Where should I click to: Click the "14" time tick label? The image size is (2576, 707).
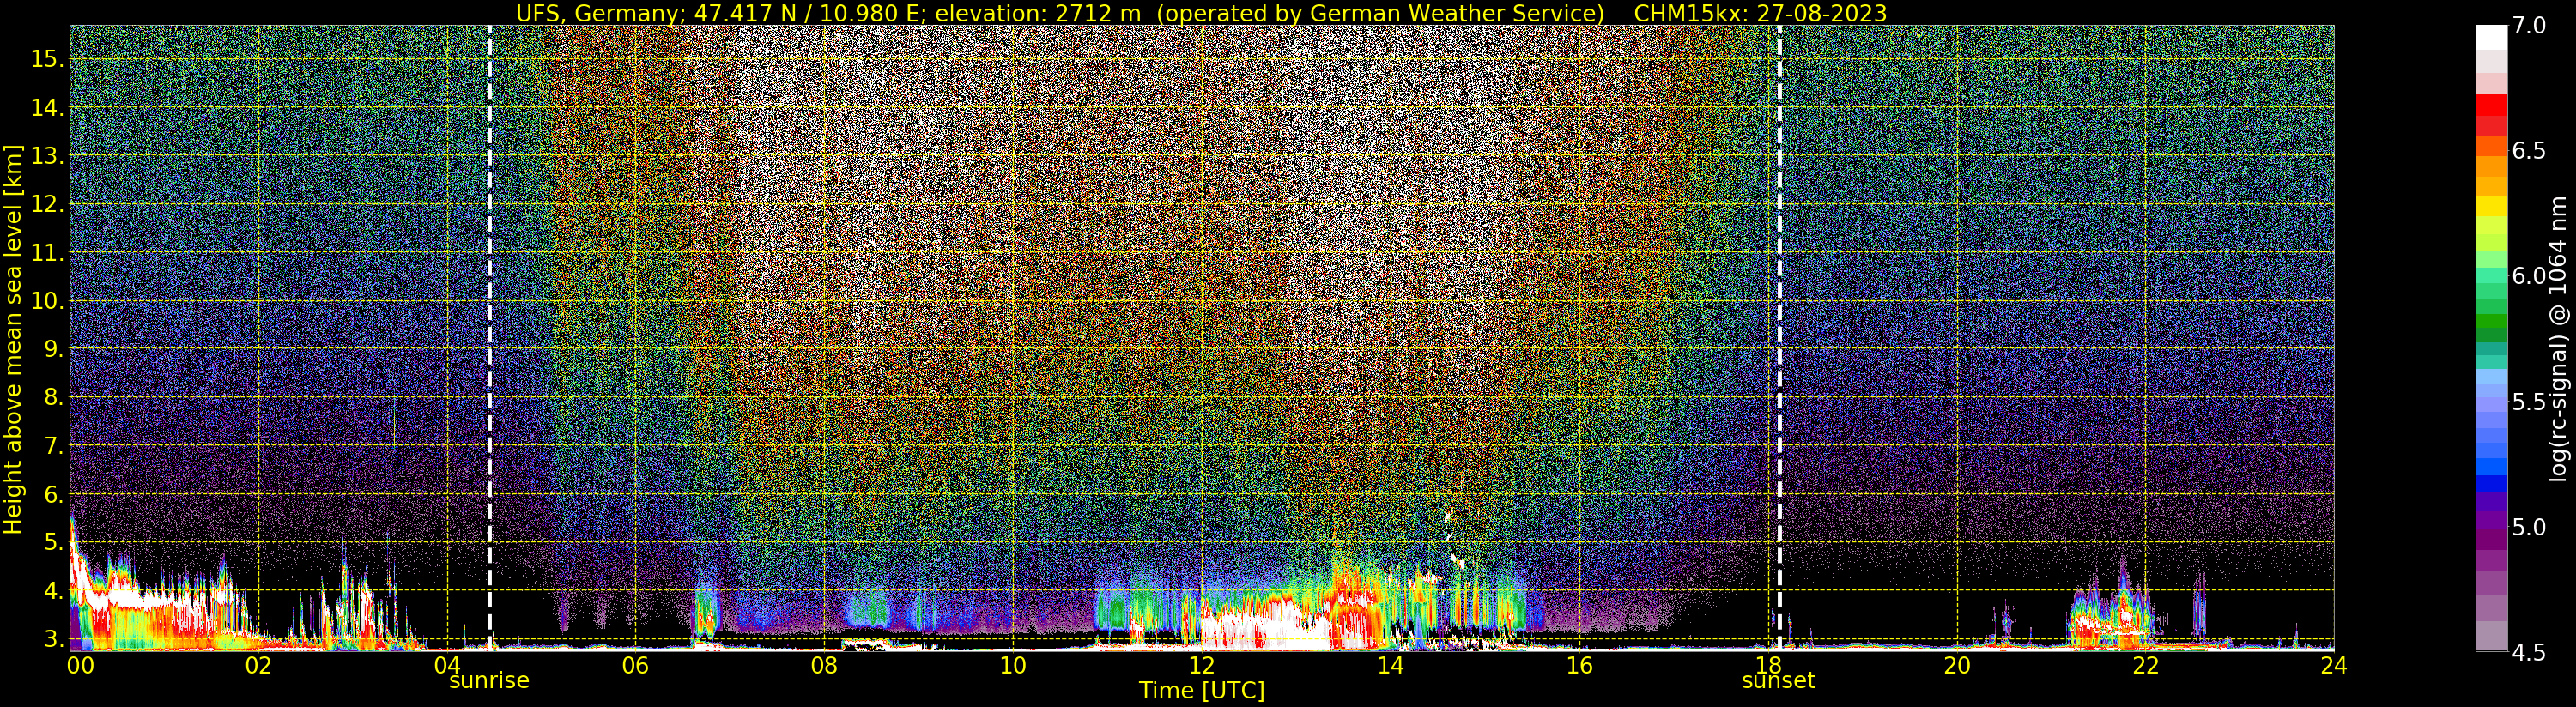coord(1390,665)
